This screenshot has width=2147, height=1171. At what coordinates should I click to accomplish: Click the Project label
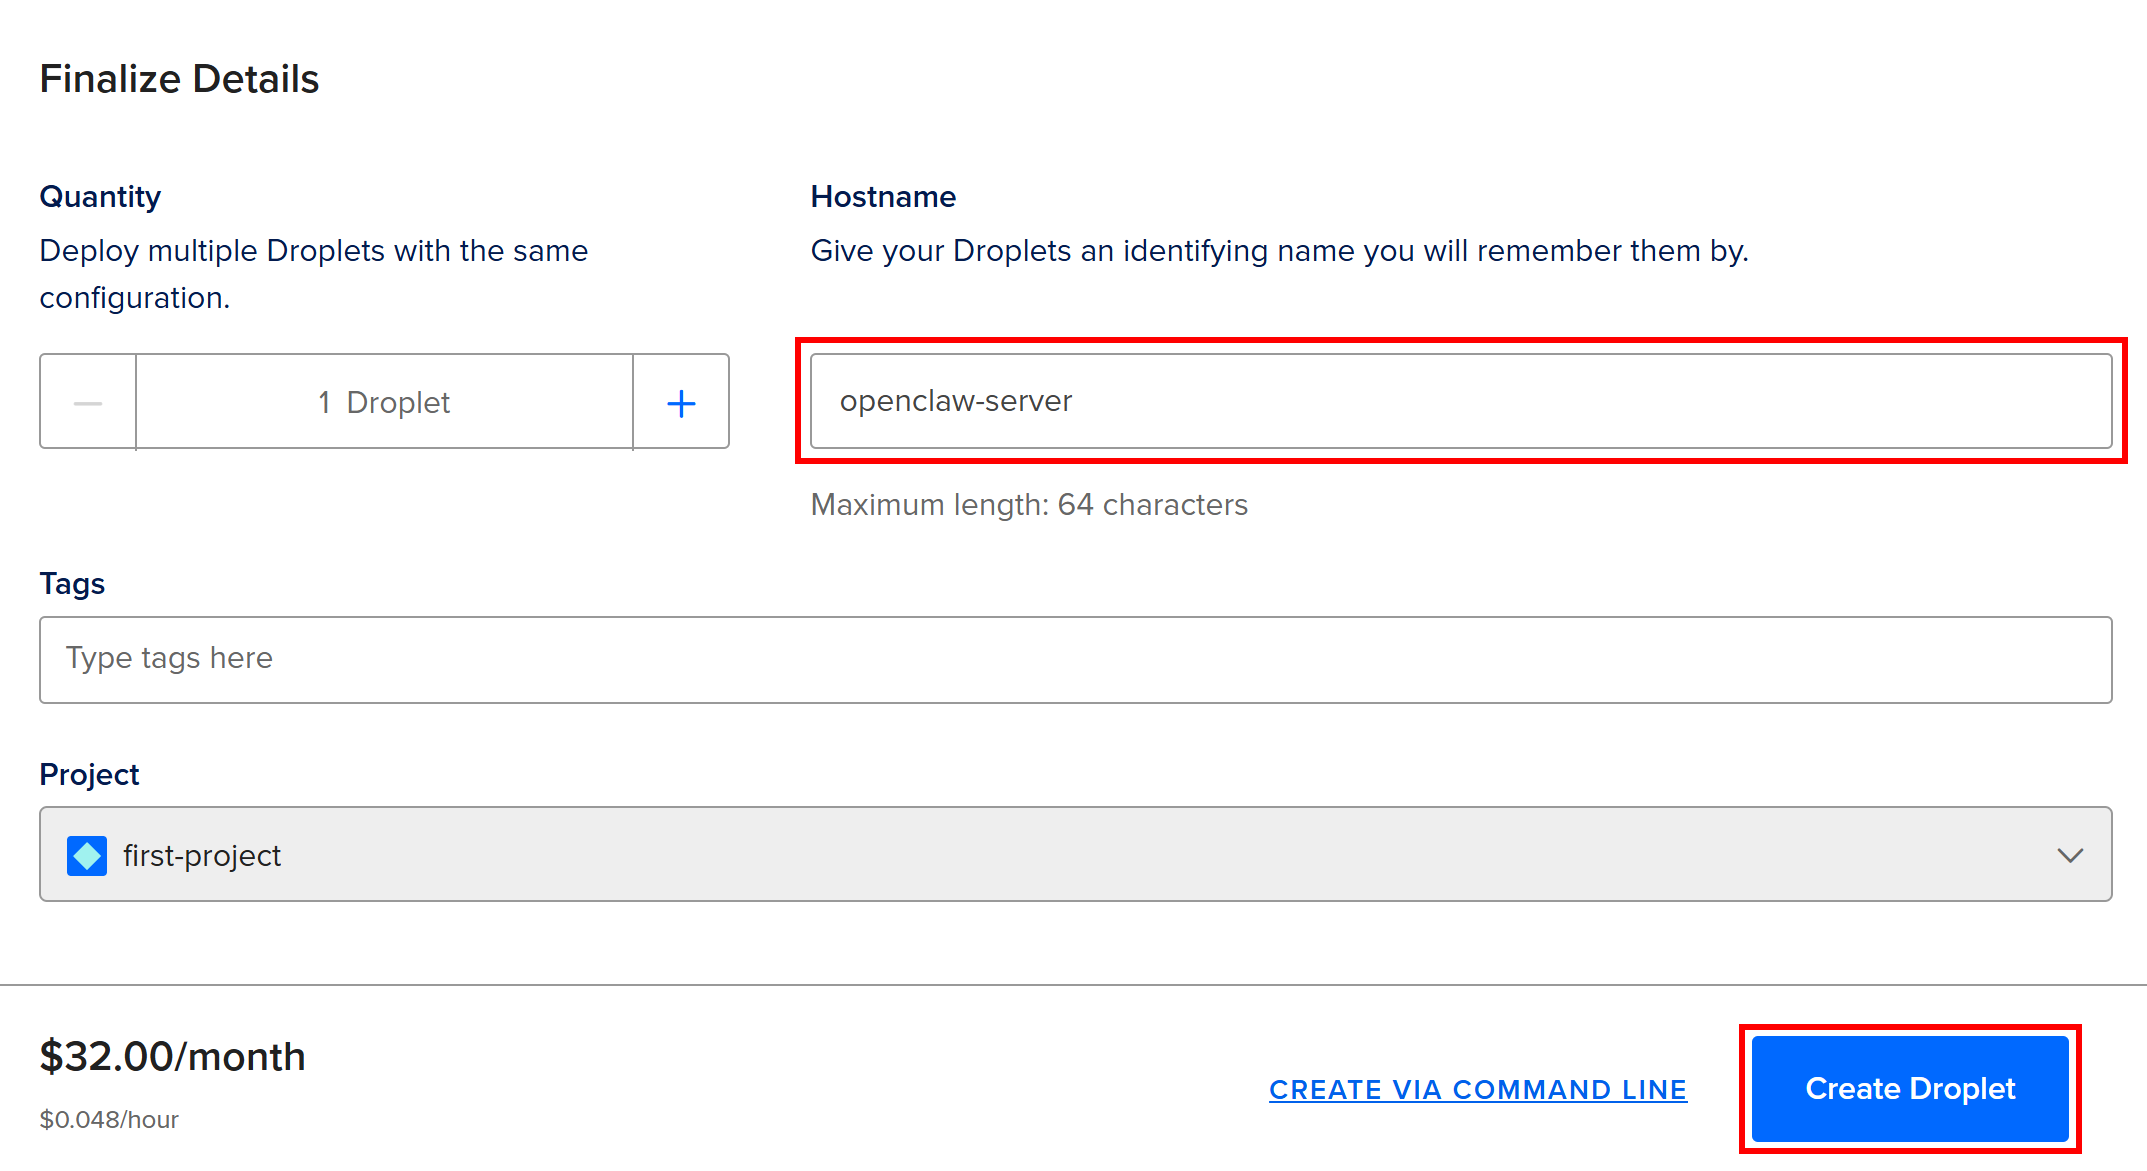89,774
